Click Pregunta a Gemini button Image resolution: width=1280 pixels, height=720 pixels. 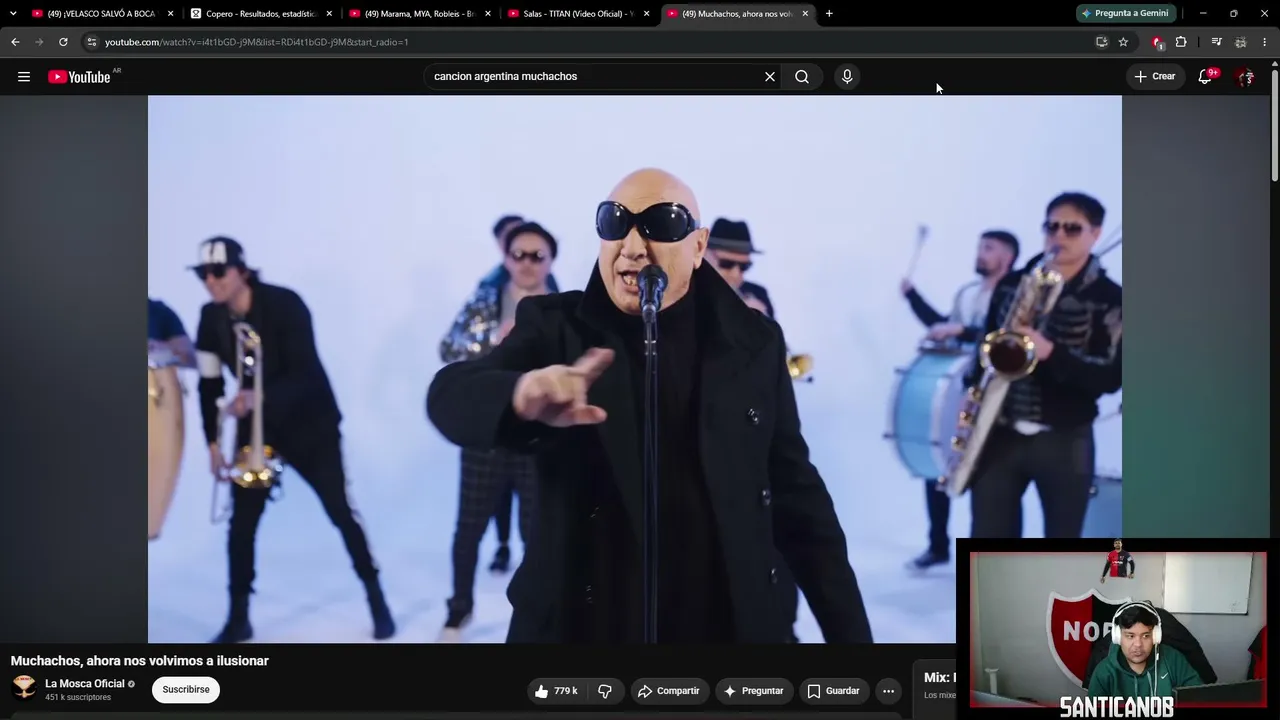coord(1125,14)
